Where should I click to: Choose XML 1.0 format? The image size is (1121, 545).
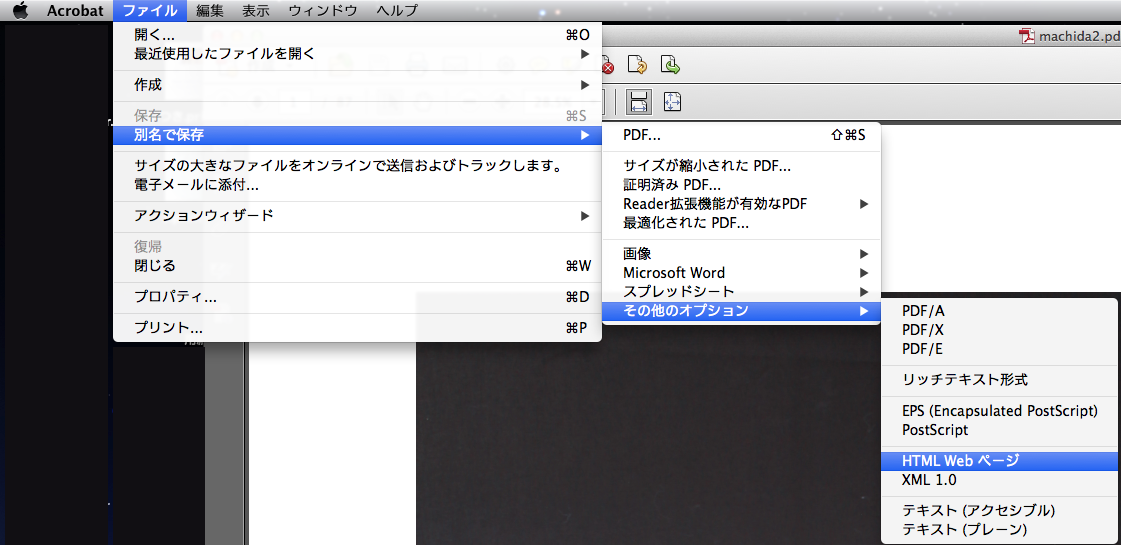coord(999,479)
